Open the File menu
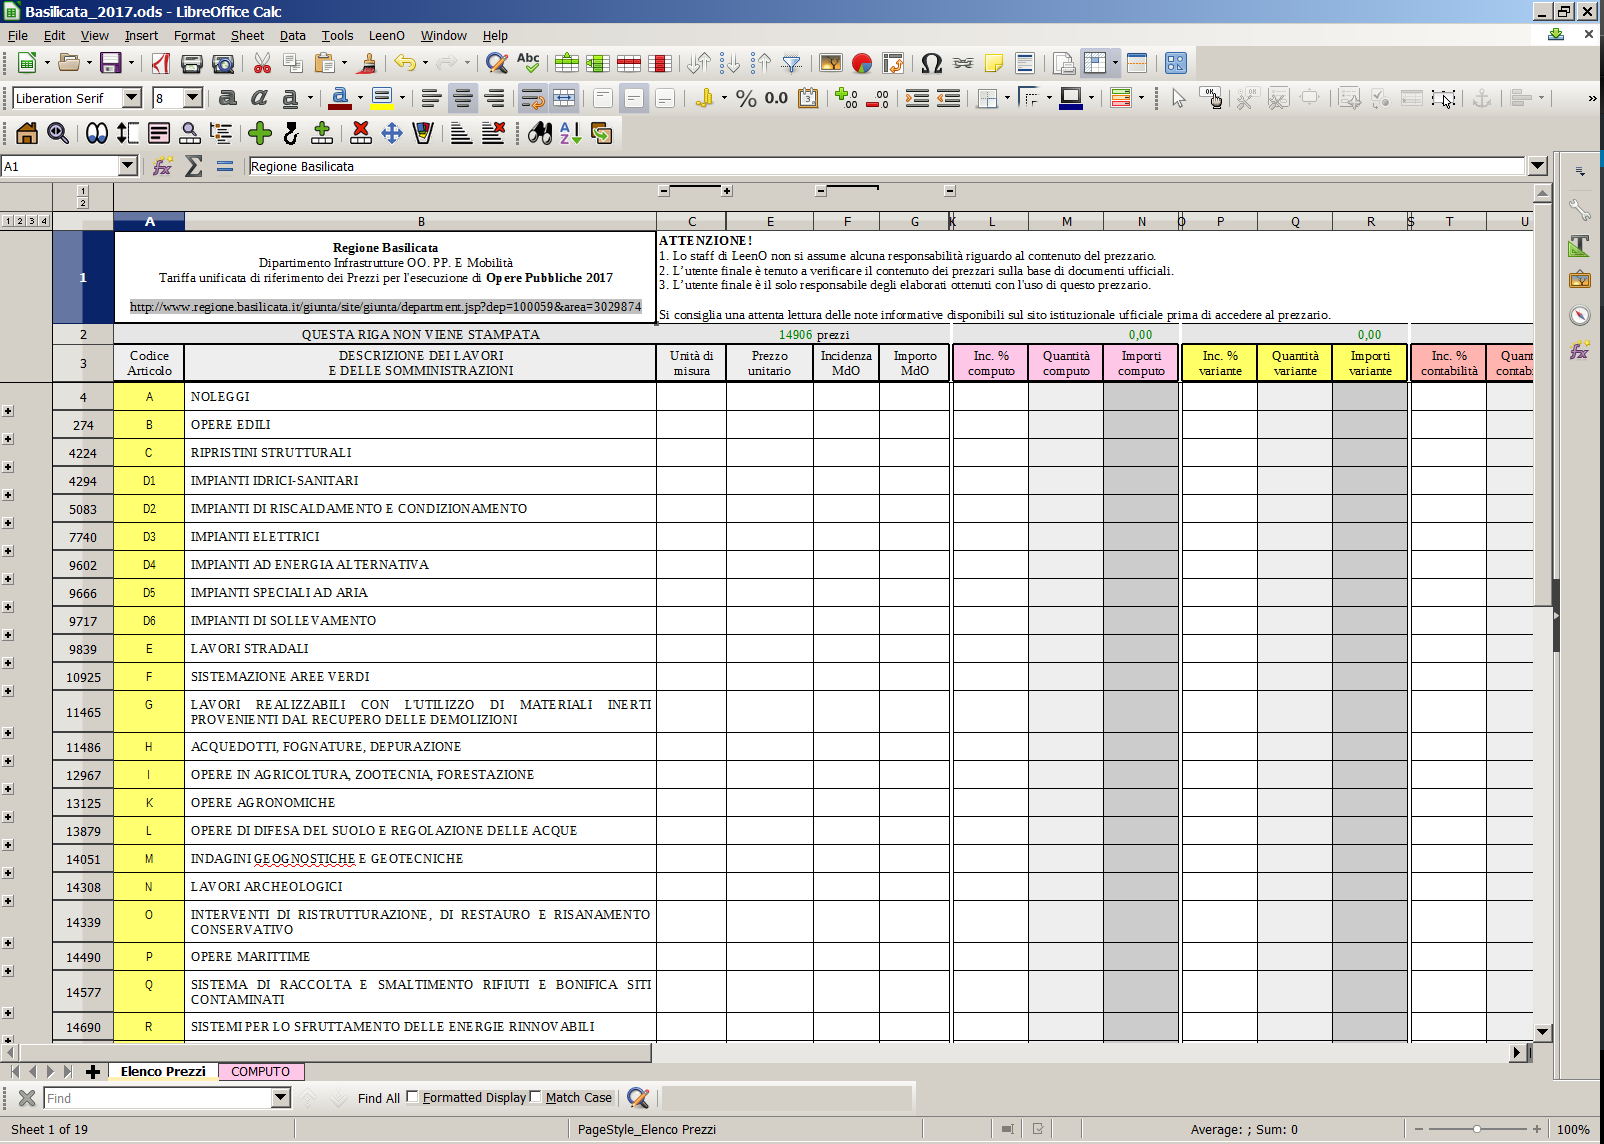This screenshot has width=1604, height=1144. pos(18,35)
